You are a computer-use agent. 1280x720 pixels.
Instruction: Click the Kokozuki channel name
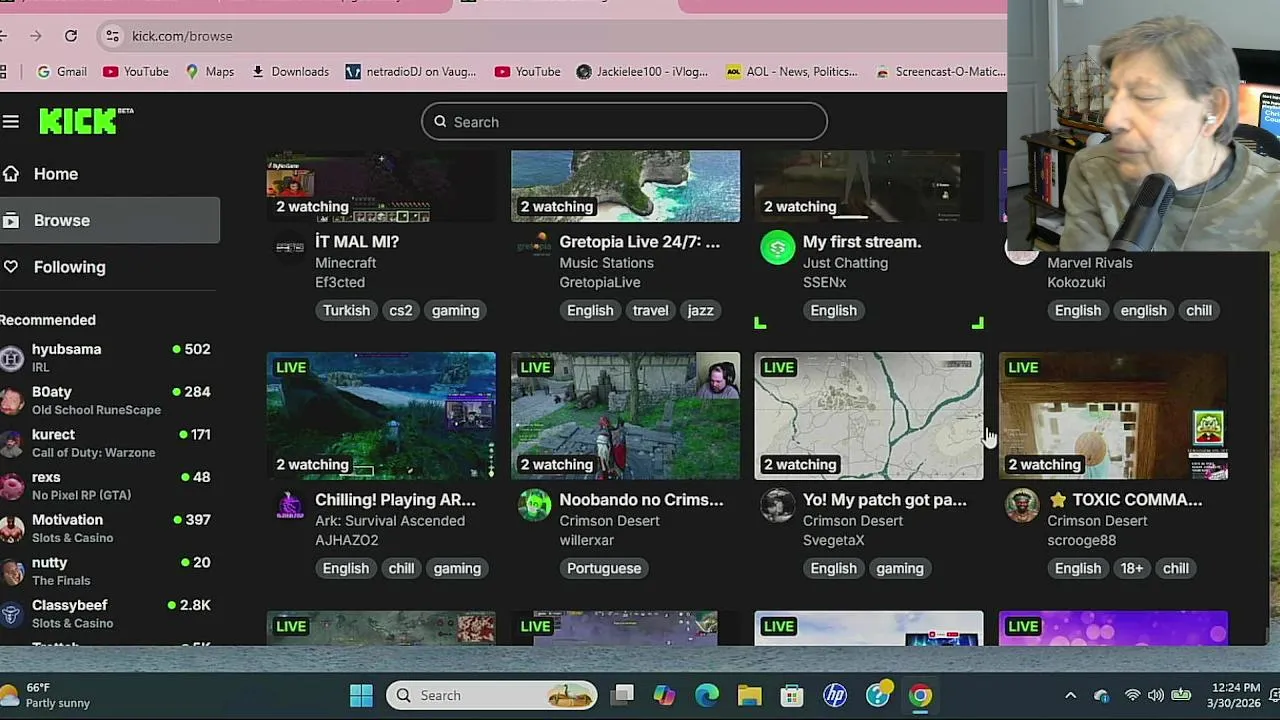point(1076,282)
